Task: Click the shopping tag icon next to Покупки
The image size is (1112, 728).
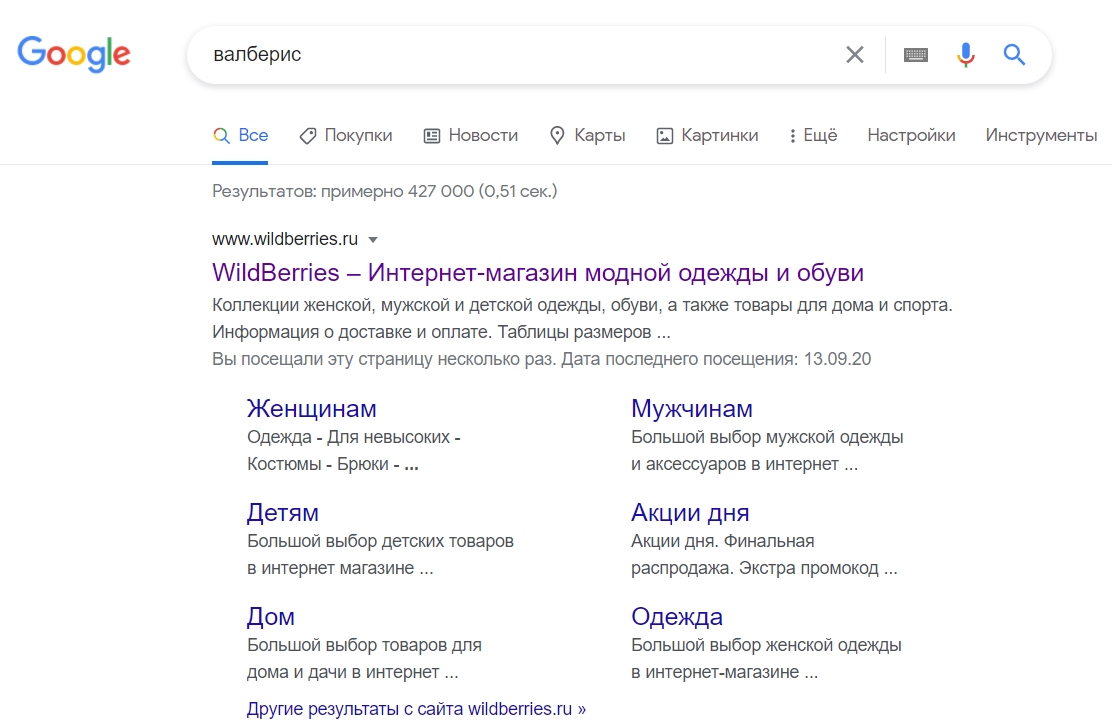Action: click(x=306, y=135)
